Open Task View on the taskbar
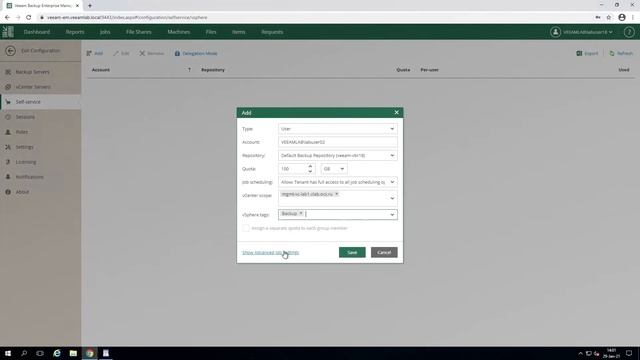The image size is (640, 360). click(40, 353)
